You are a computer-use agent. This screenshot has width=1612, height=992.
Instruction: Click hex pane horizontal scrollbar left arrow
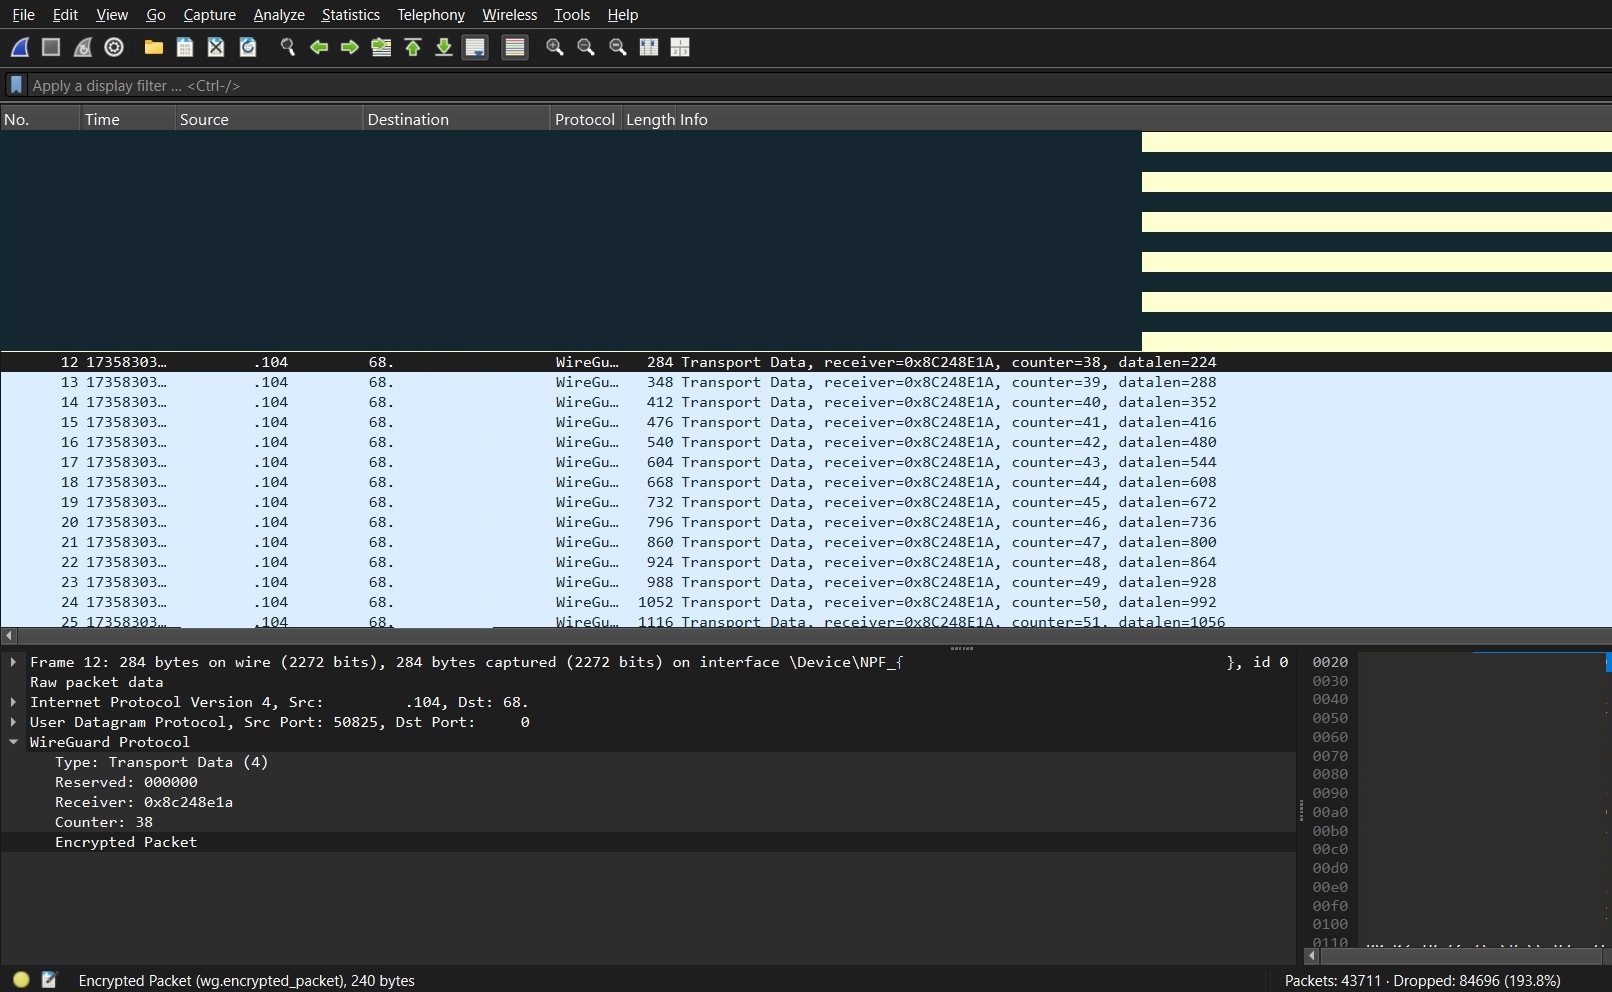[1312, 956]
